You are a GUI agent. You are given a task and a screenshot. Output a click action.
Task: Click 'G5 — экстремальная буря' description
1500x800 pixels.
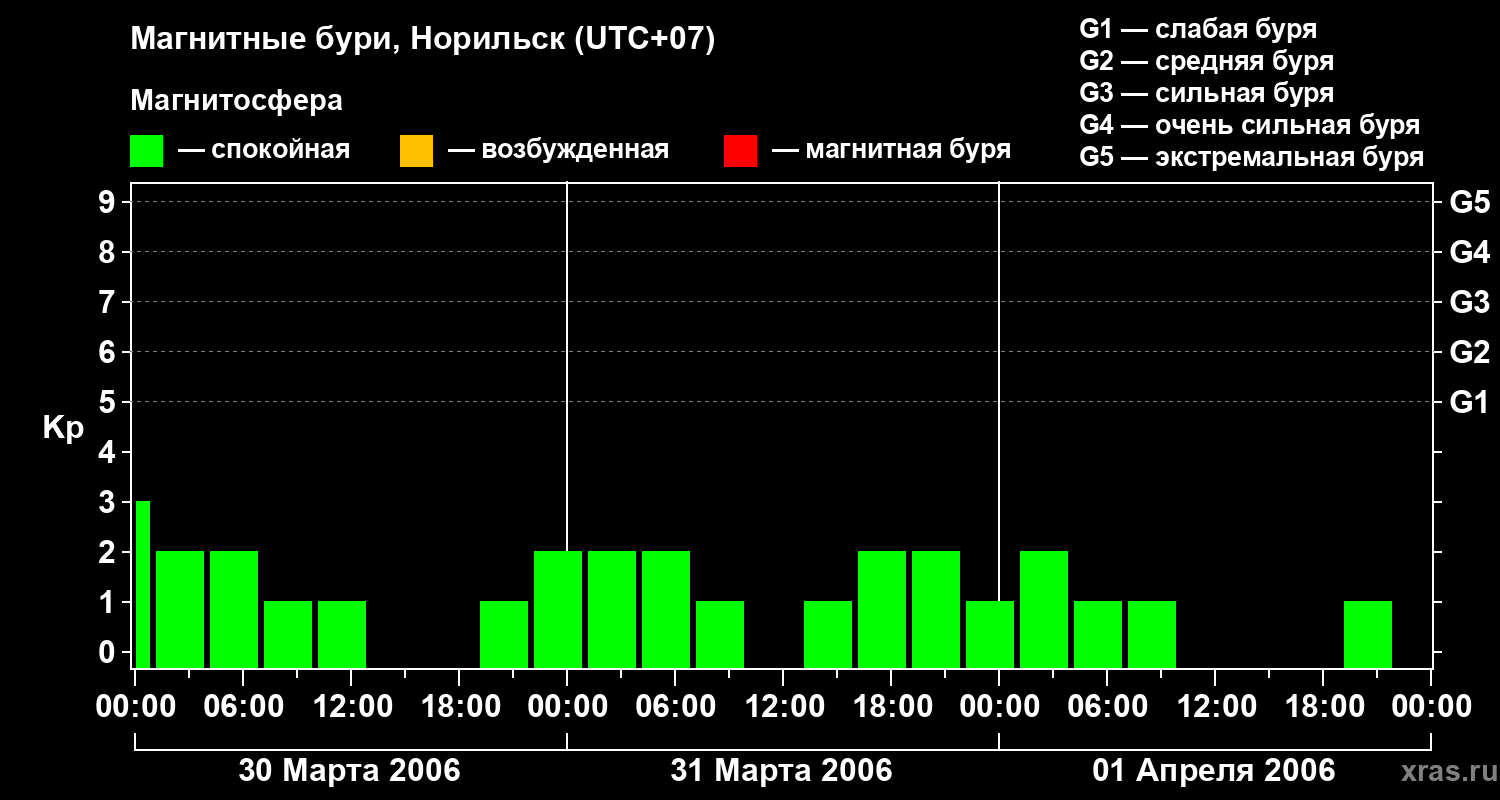(1252, 157)
